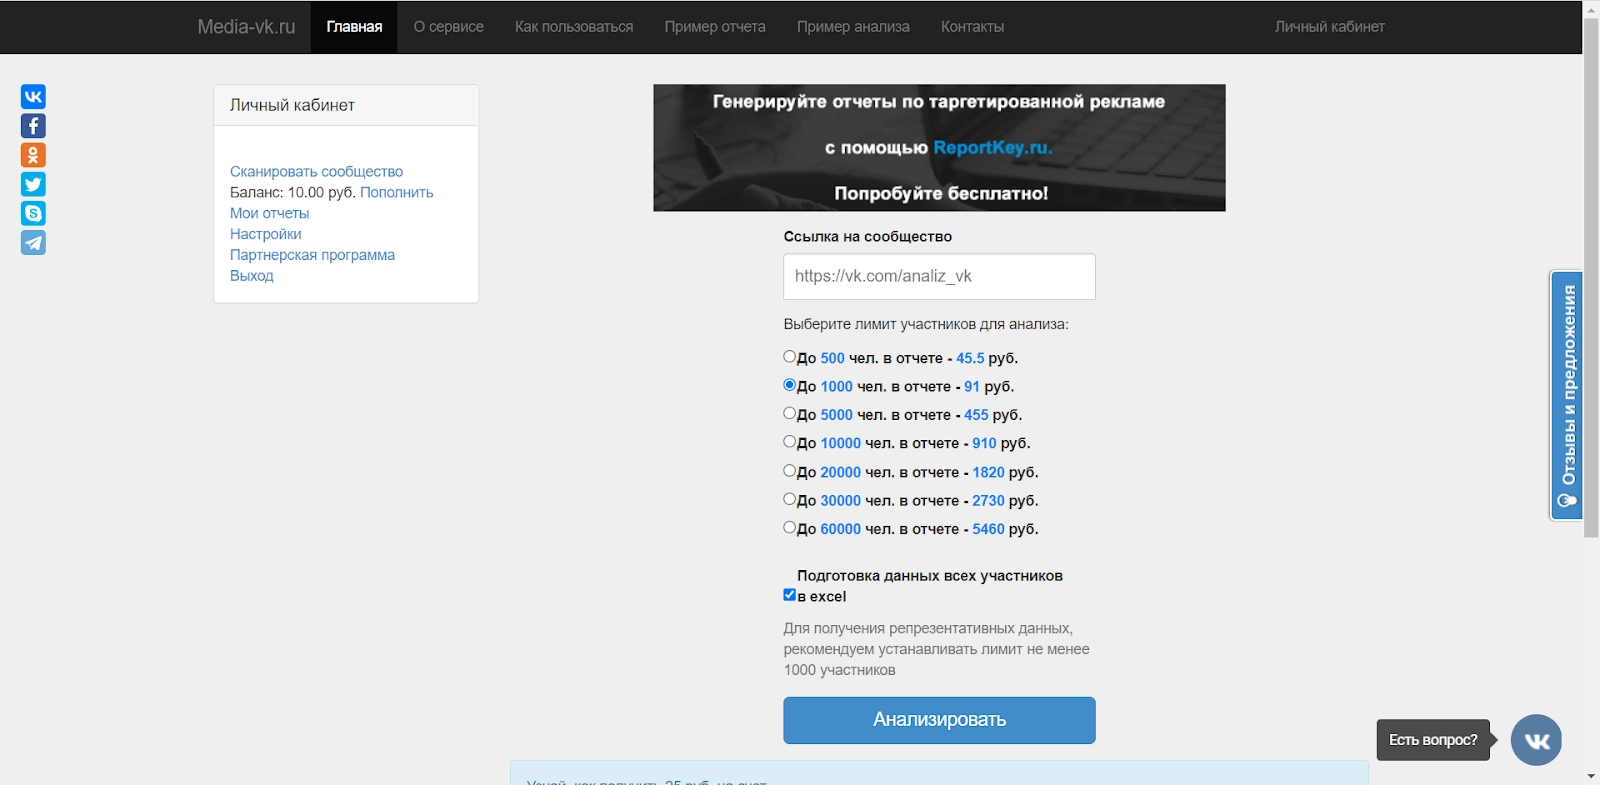Click the scrollbar up arrow

(1591, 8)
